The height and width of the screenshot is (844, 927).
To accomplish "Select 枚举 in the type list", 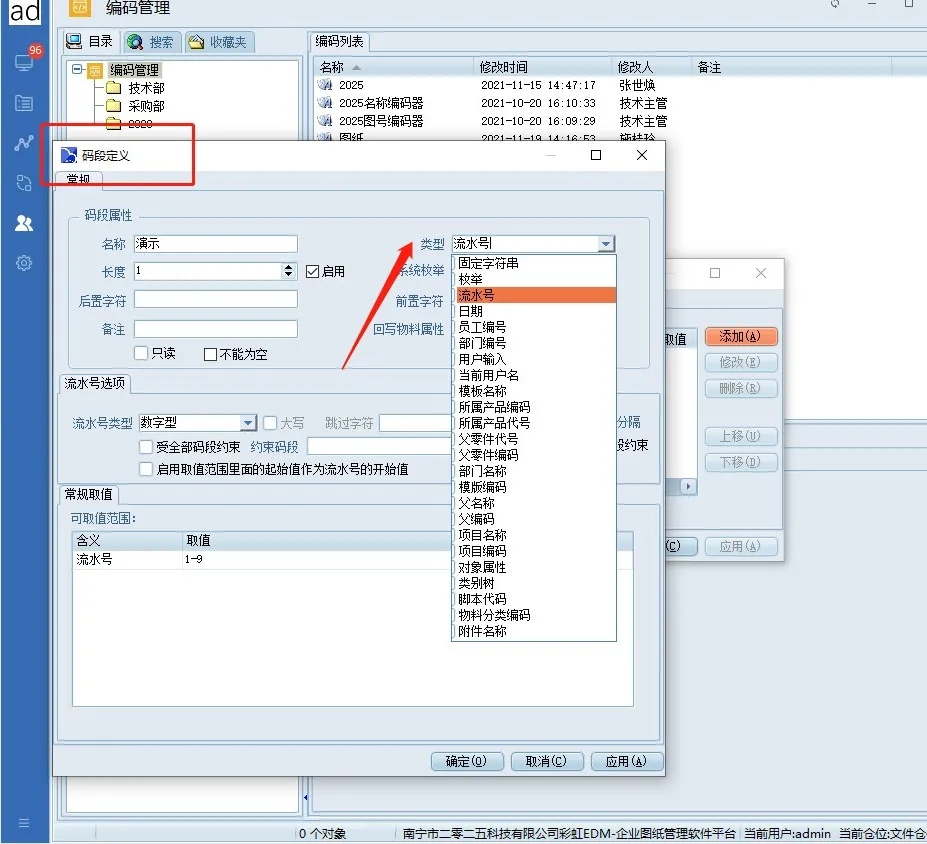I will point(534,279).
